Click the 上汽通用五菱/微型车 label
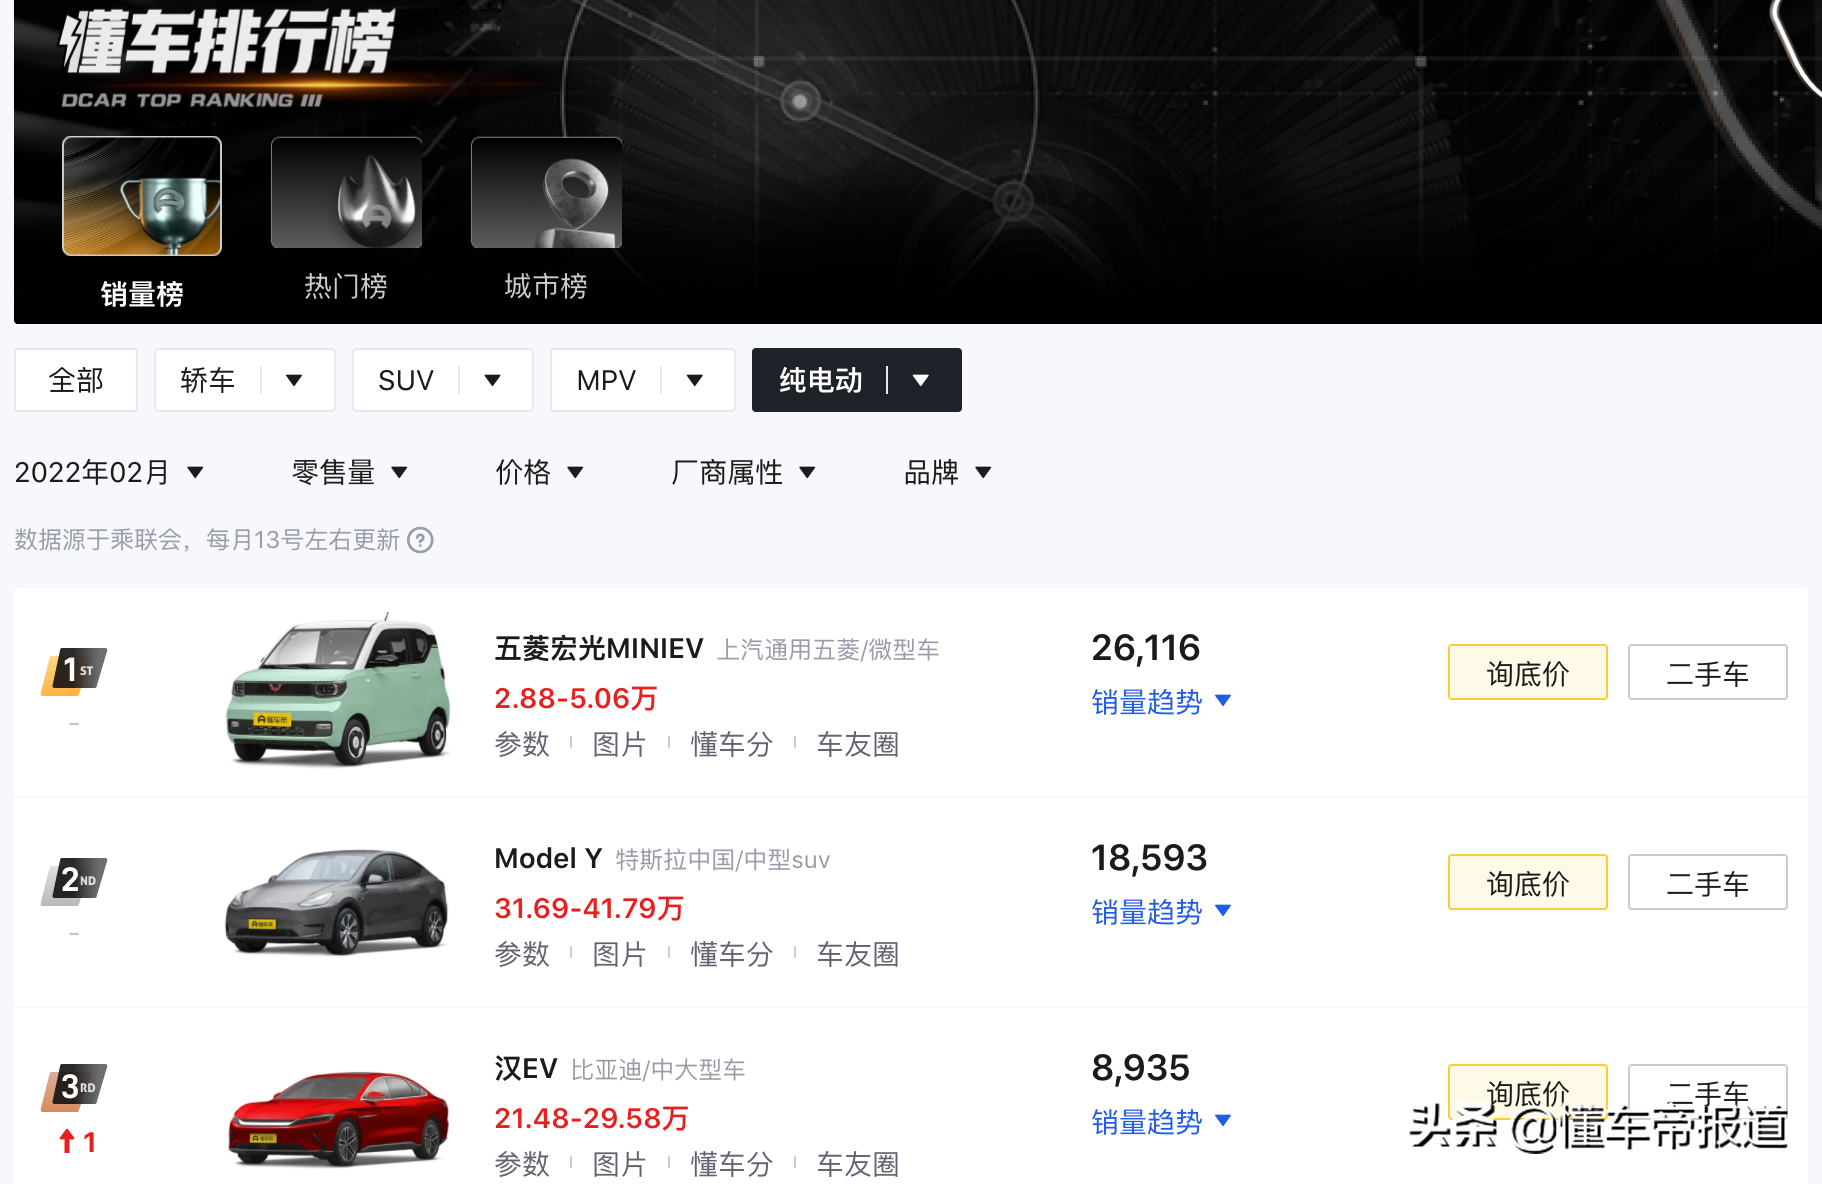The image size is (1822, 1184). pos(828,650)
